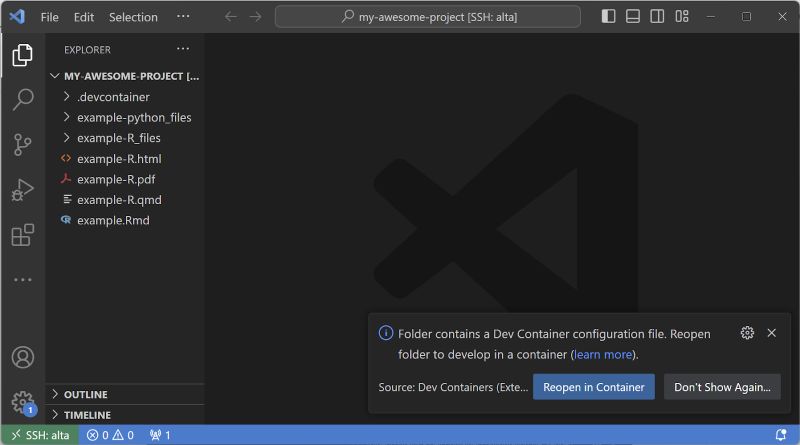Click Reopen in Container button
The image size is (800, 445).
point(593,387)
